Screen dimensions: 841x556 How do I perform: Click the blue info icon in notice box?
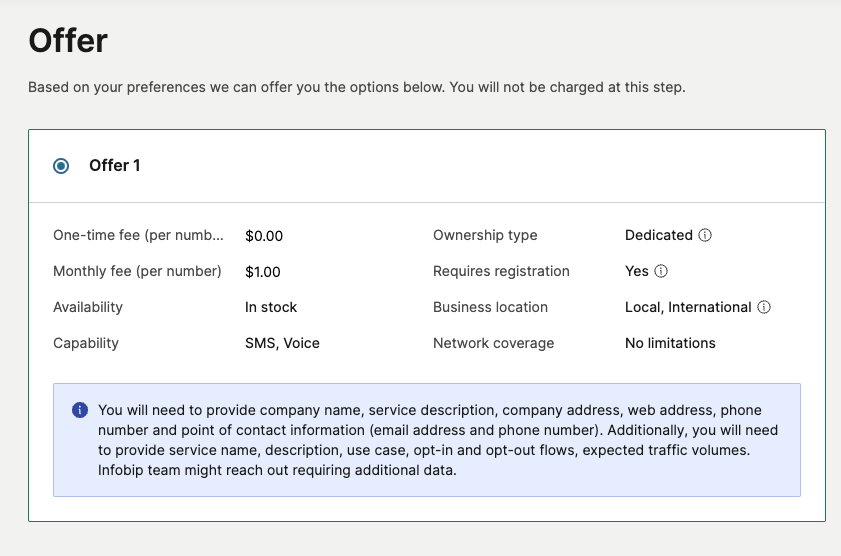click(x=80, y=411)
